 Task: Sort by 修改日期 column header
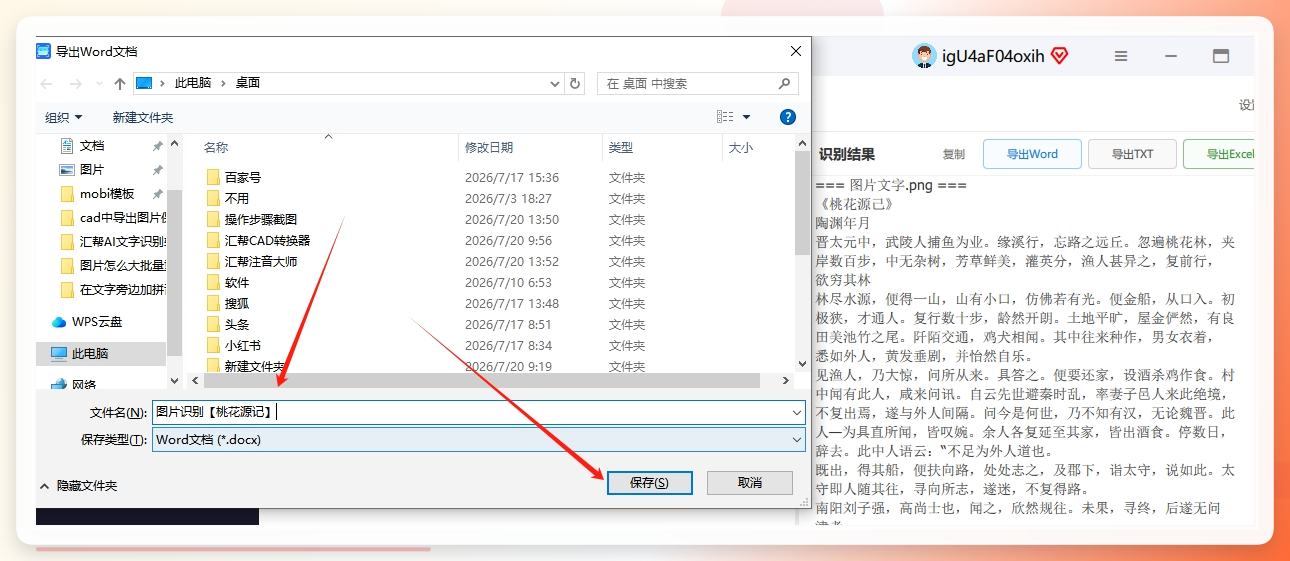[489, 147]
